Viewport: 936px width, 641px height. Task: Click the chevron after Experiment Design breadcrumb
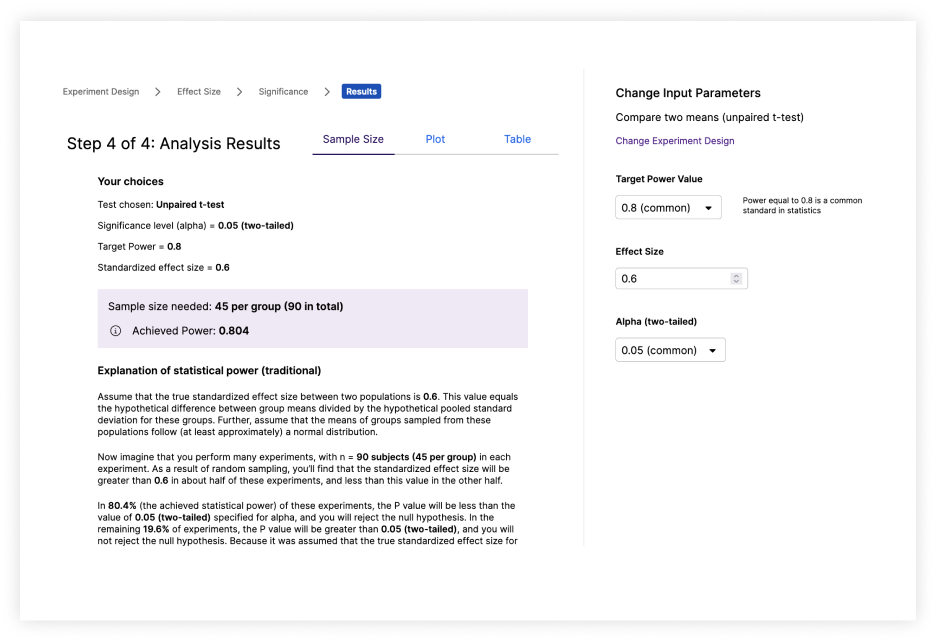coord(157,91)
